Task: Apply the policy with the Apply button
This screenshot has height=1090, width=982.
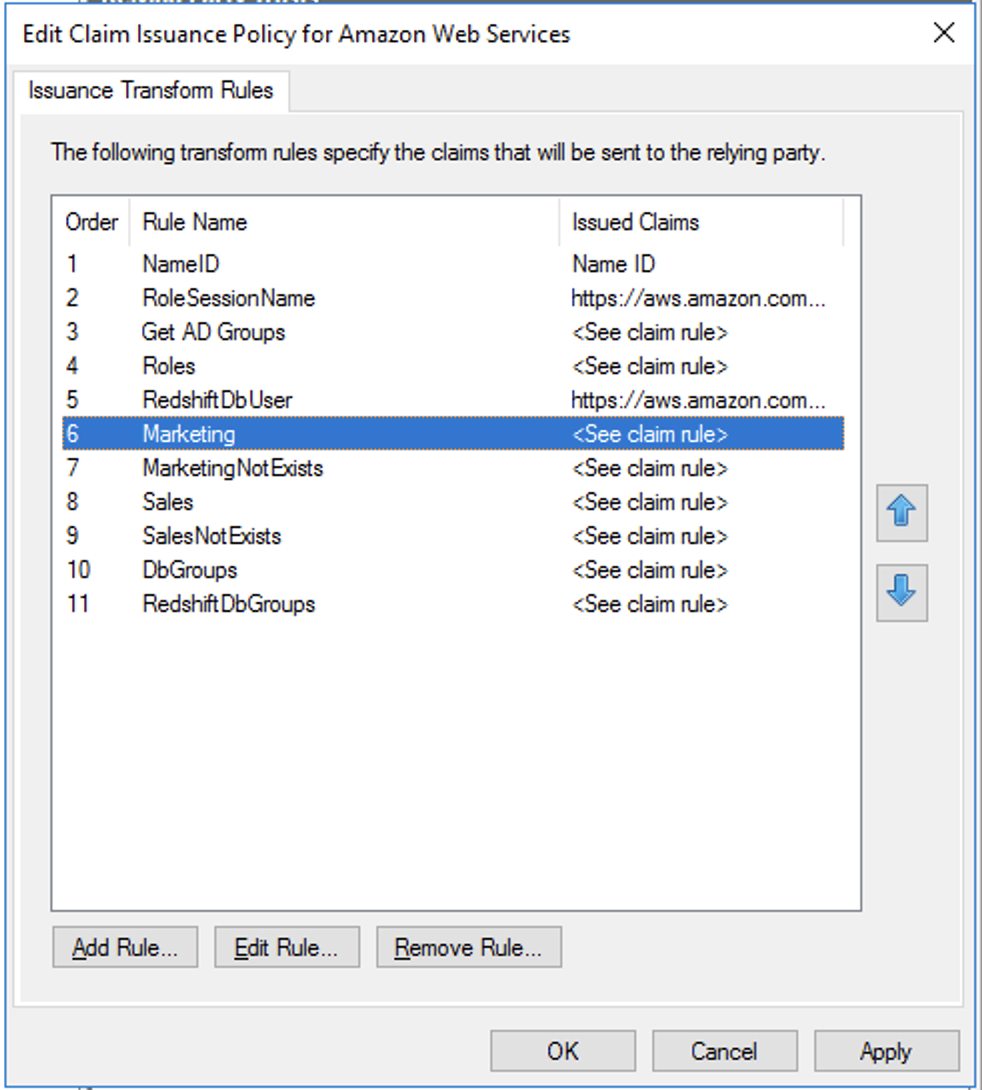Action: pyautogui.click(x=887, y=1051)
